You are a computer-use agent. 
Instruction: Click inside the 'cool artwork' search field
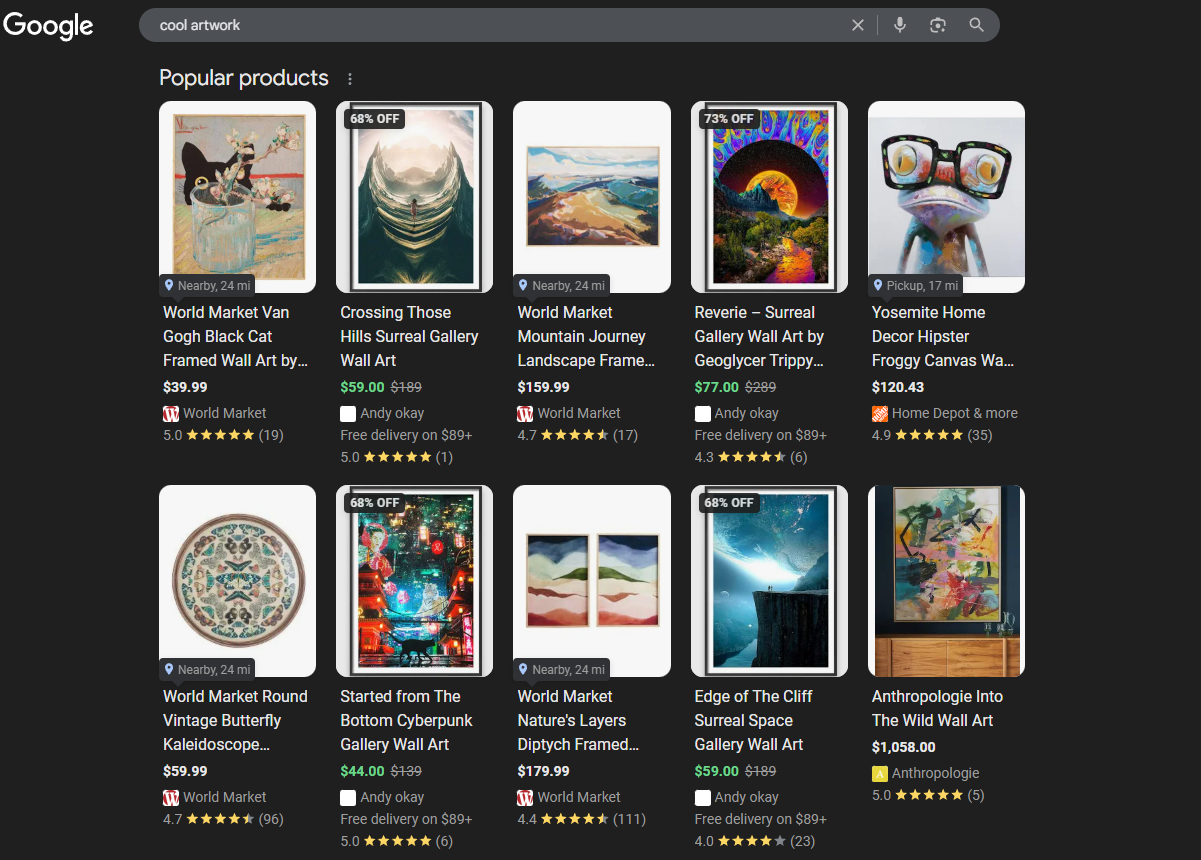coord(500,25)
